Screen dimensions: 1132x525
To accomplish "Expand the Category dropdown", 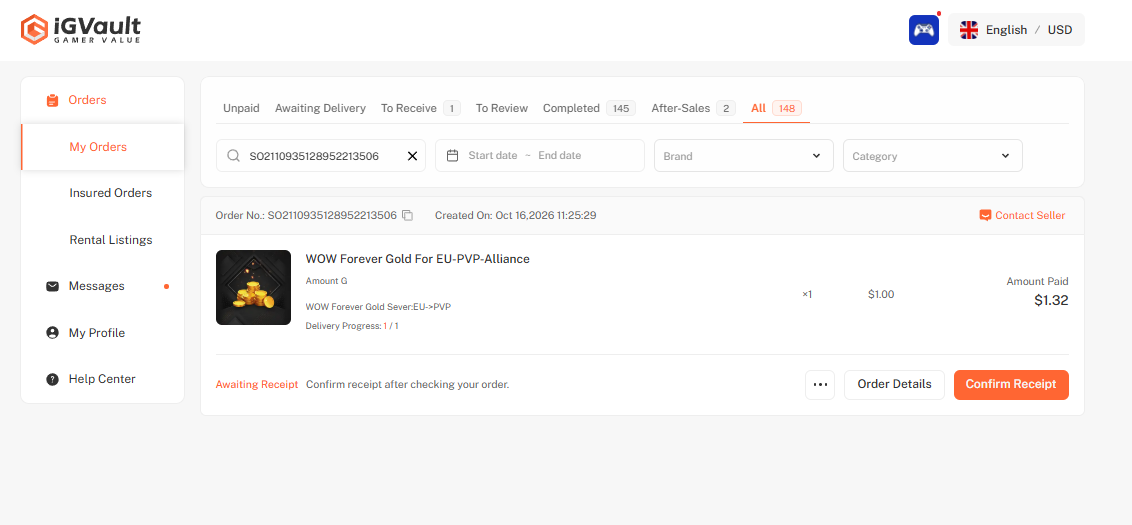I will coord(932,155).
